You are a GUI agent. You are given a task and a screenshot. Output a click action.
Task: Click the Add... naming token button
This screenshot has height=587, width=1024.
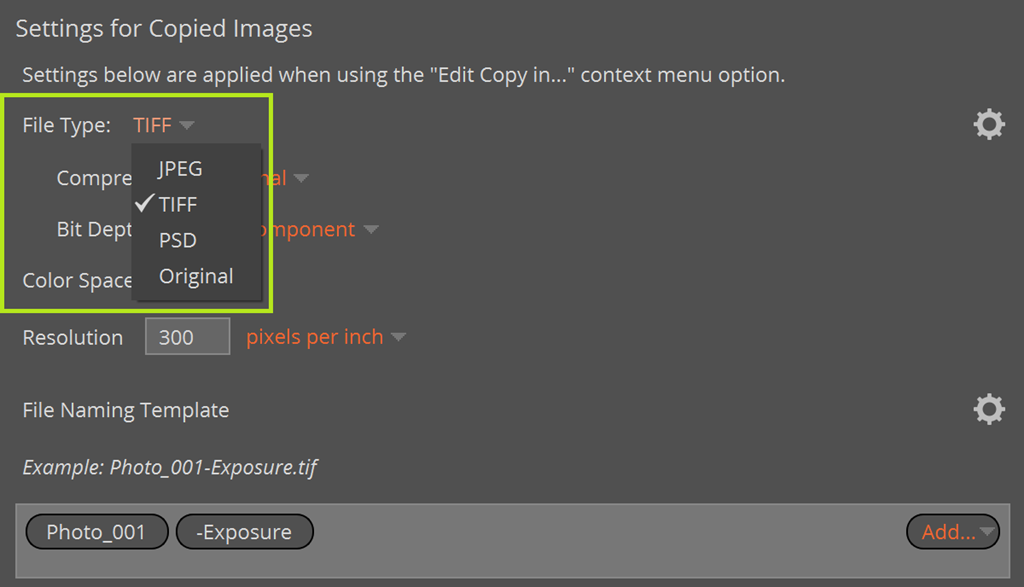[x=947, y=532]
